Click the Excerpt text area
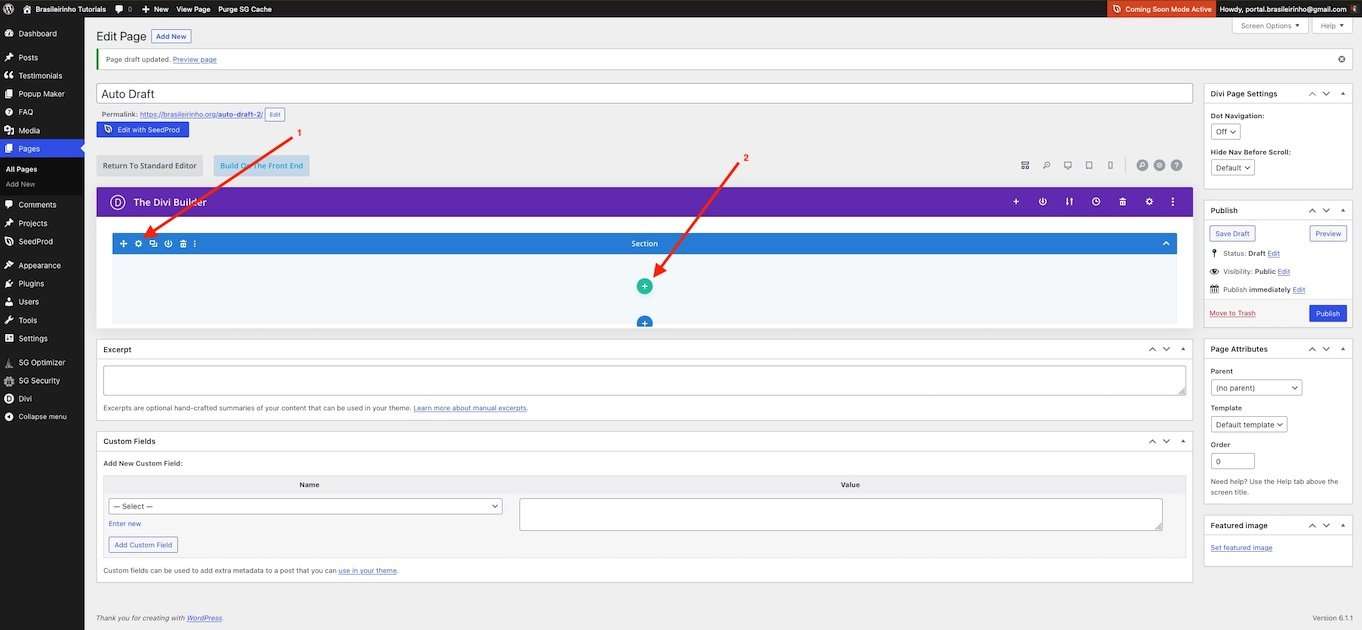This screenshot has height=630, width=1362. tap(644, 380)
